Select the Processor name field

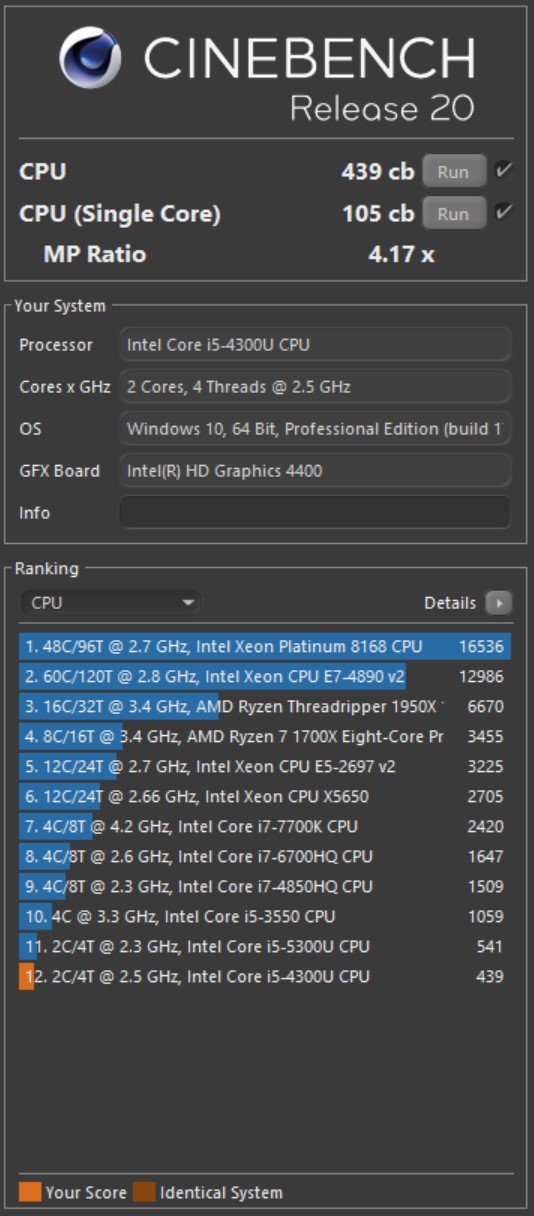pos(315,345)
